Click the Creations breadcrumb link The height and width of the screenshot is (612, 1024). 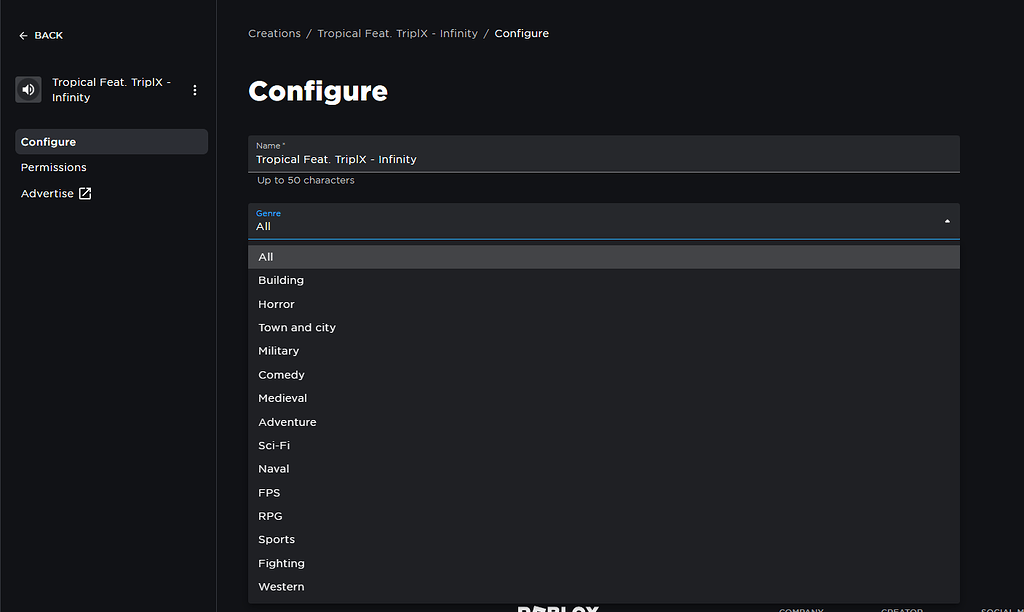point(274,33)
